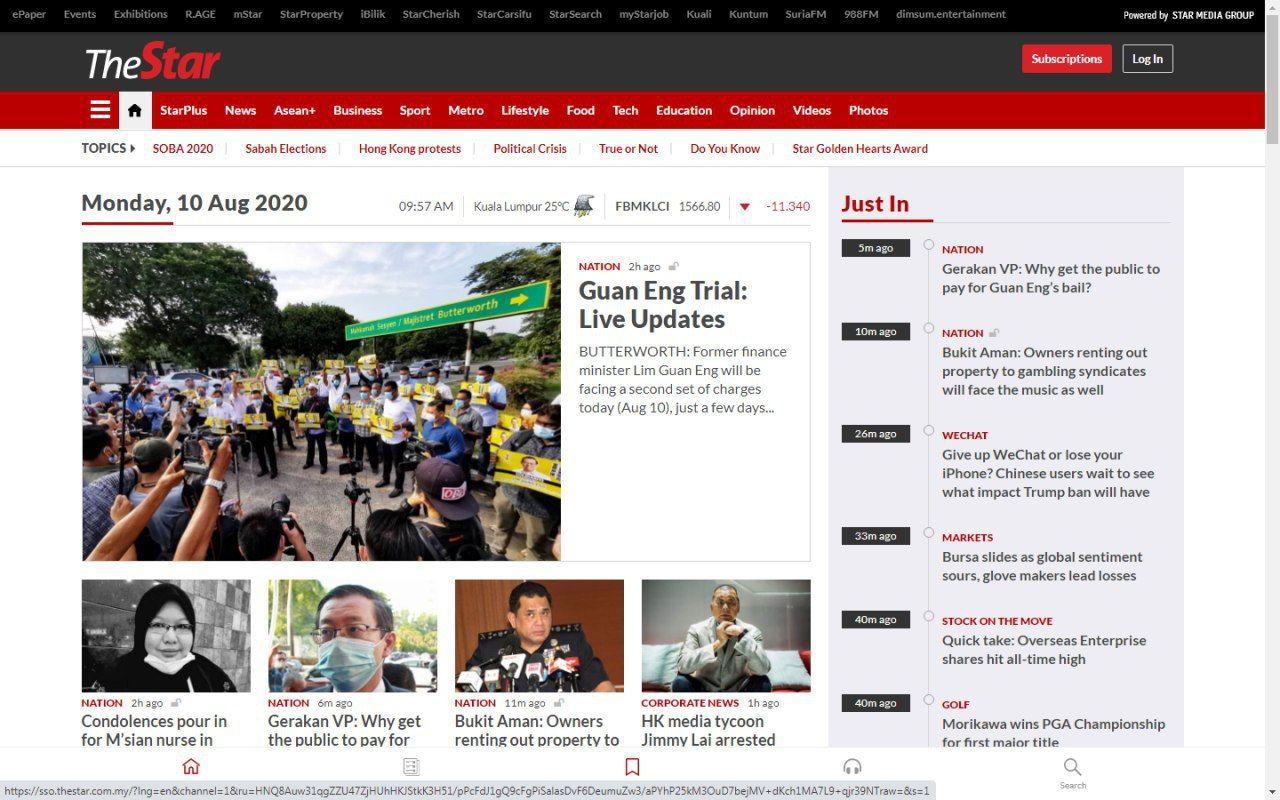Open Sabah Elections topic link

(285, 148)
